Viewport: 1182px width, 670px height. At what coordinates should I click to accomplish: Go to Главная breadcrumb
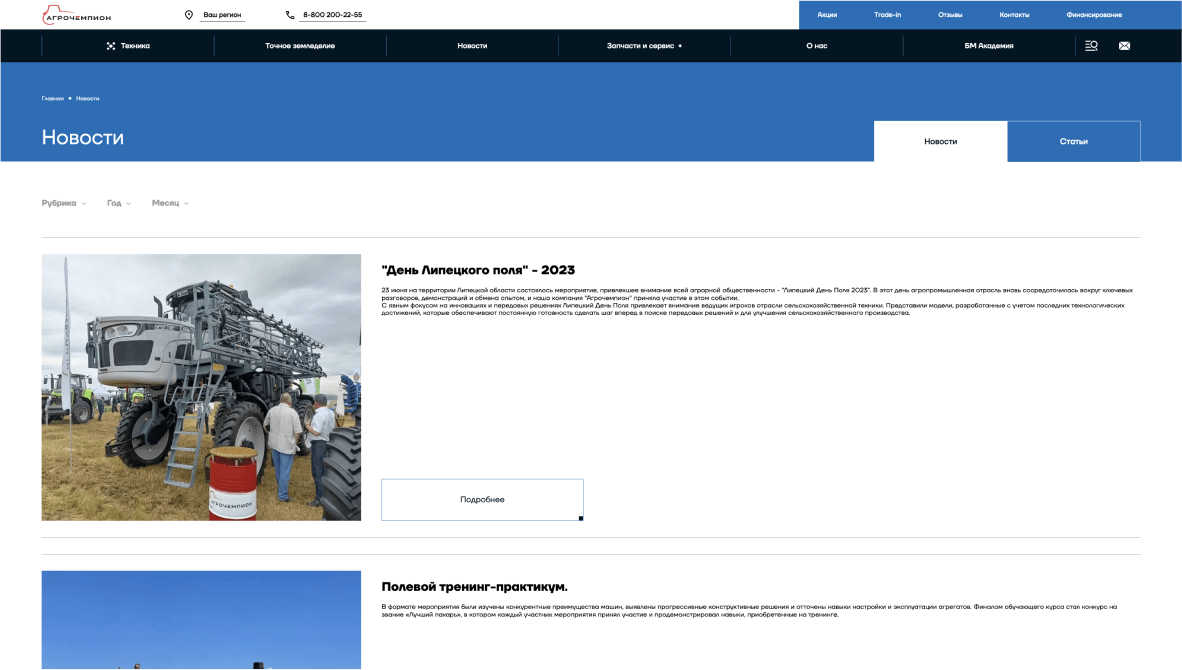pos(53,99)
